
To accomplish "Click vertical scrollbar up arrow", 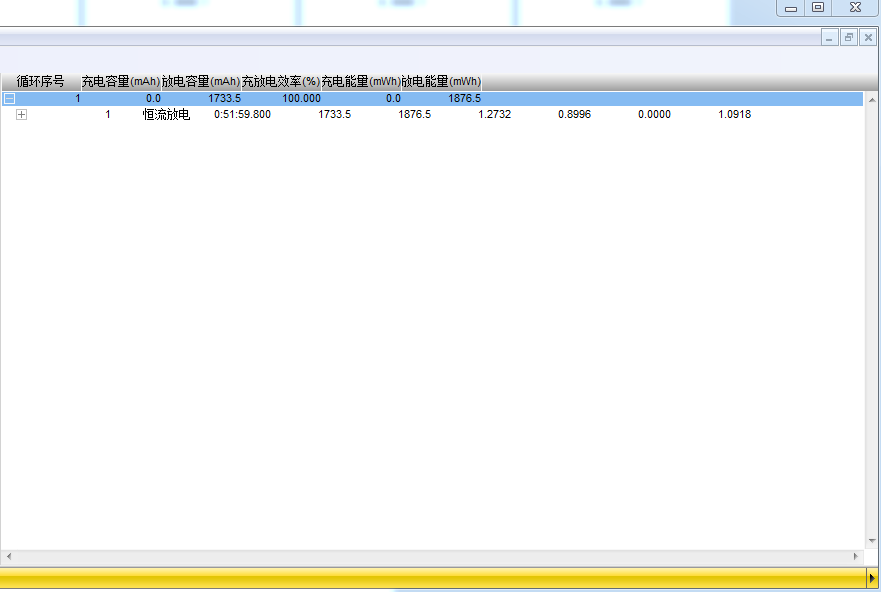I will coord(872,100).
